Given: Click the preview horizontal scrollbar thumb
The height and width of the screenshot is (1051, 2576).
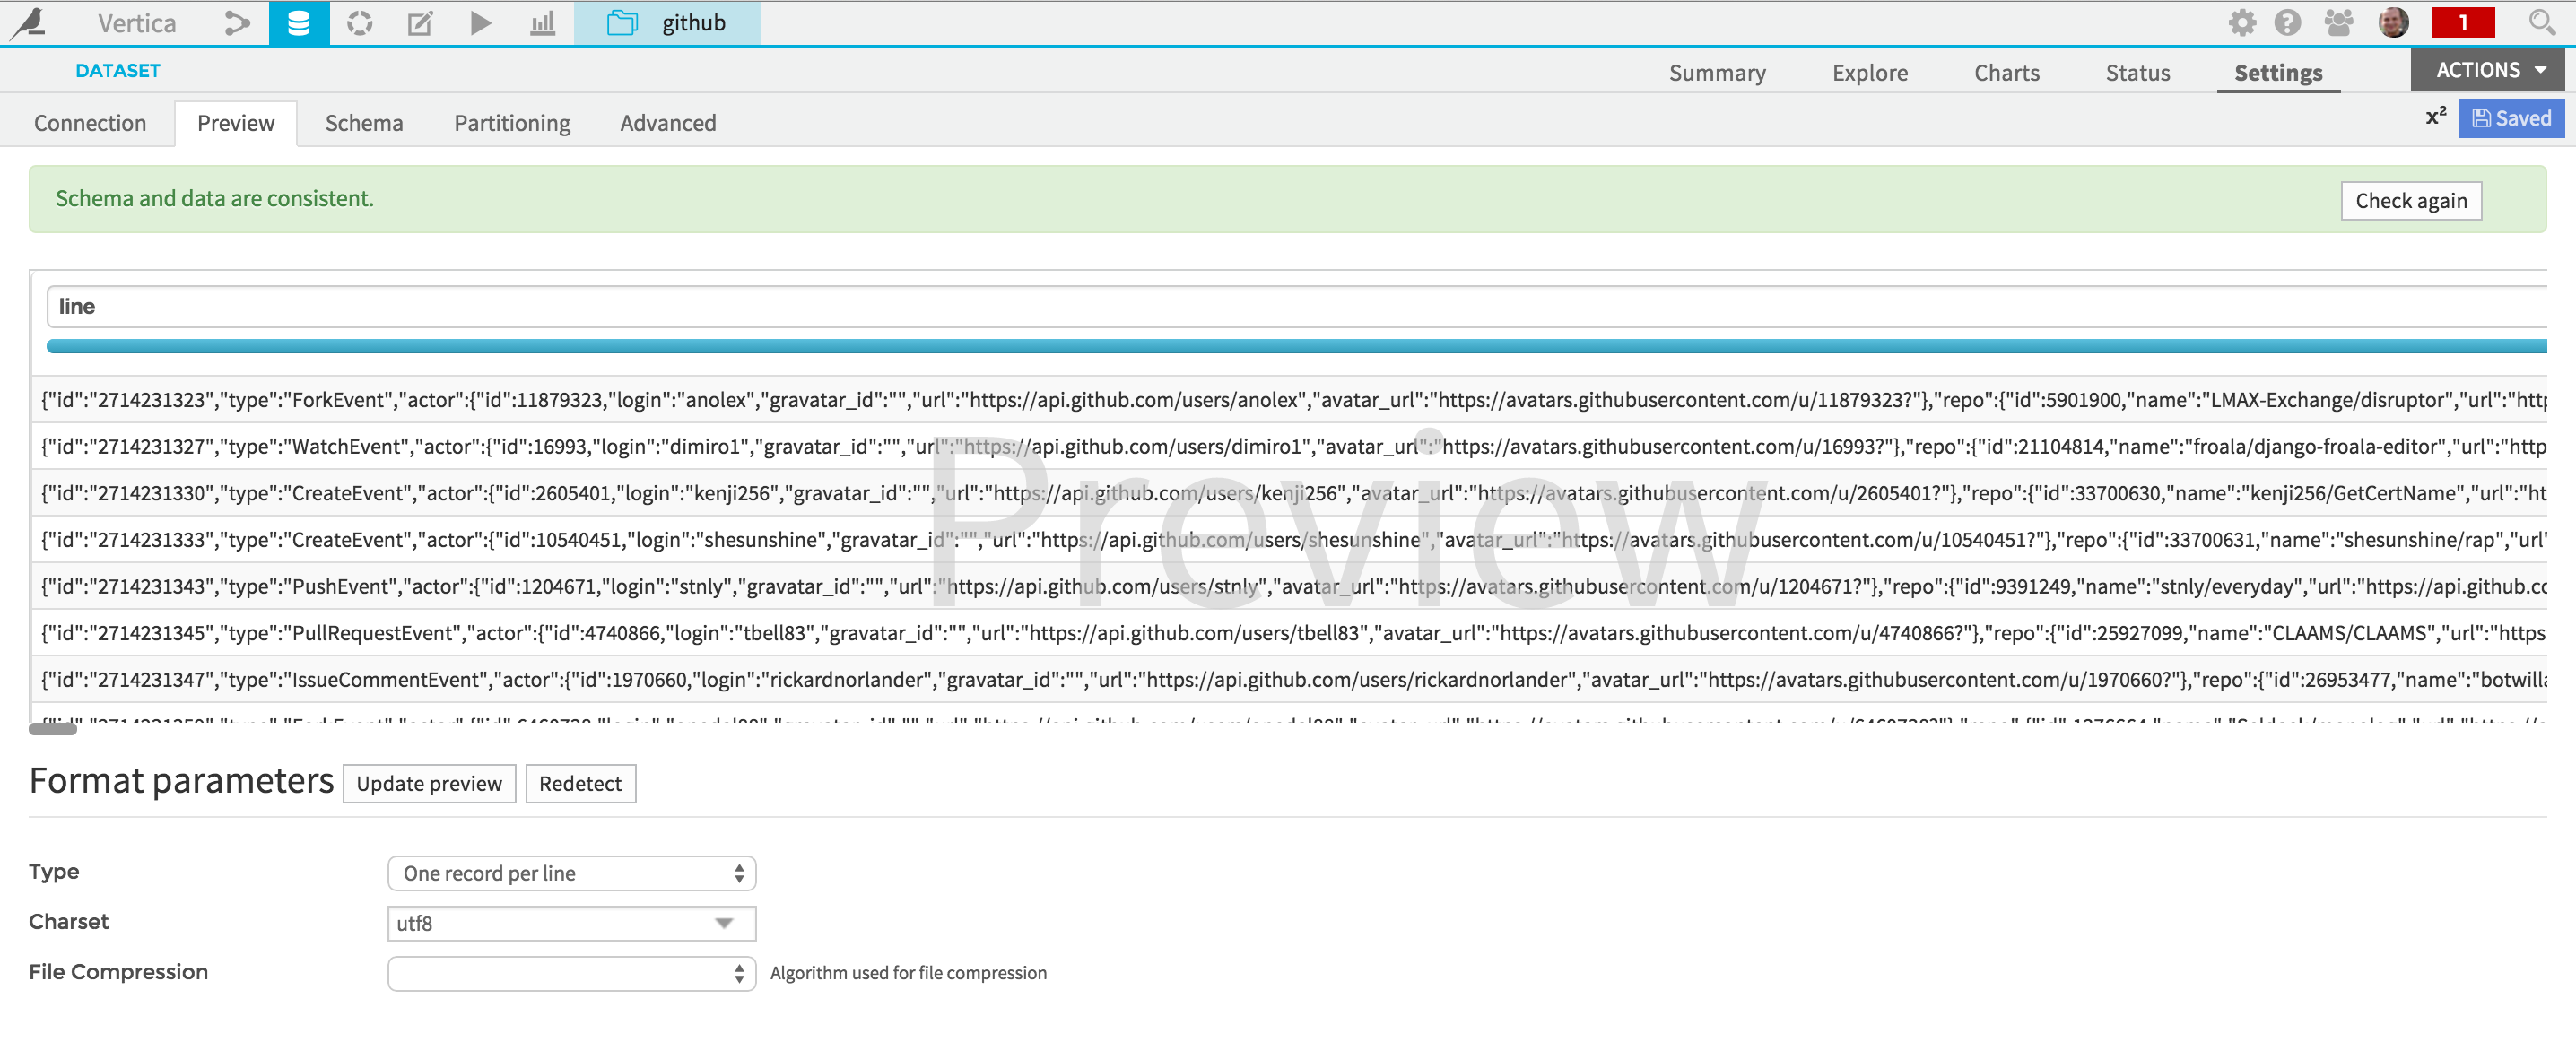Looking at the screenshot, I should [x=53, y=729].
